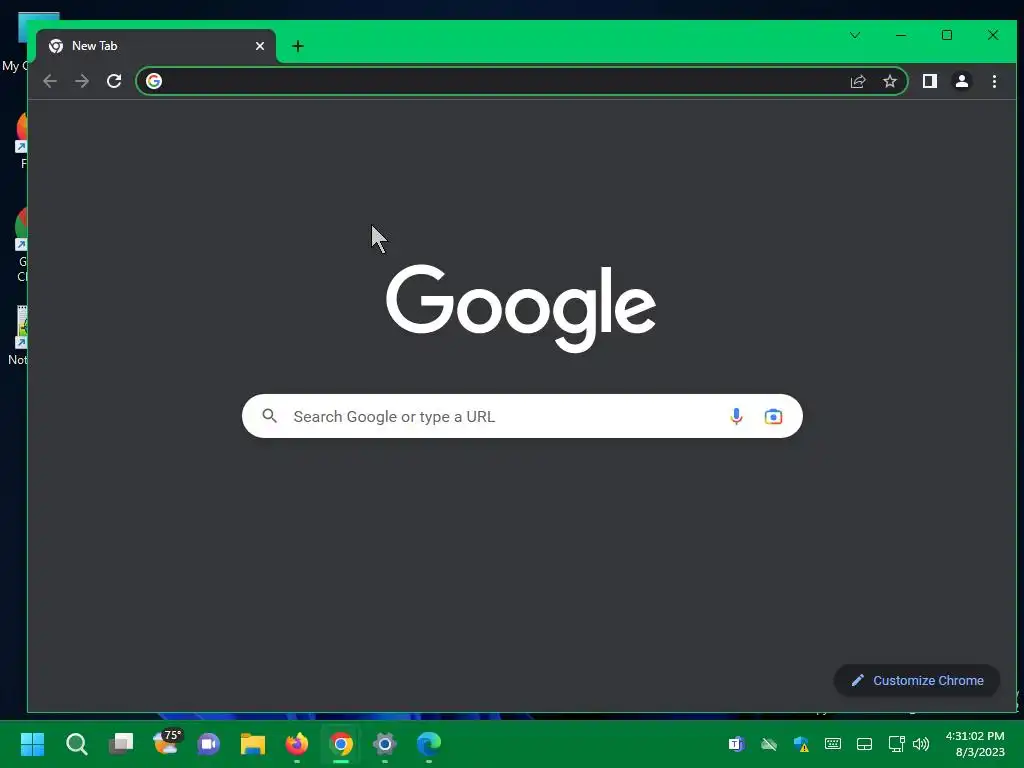Open the touch keyboard tray icon
Viewport: 1024px width, 768px height.
[x=833, y=744]
